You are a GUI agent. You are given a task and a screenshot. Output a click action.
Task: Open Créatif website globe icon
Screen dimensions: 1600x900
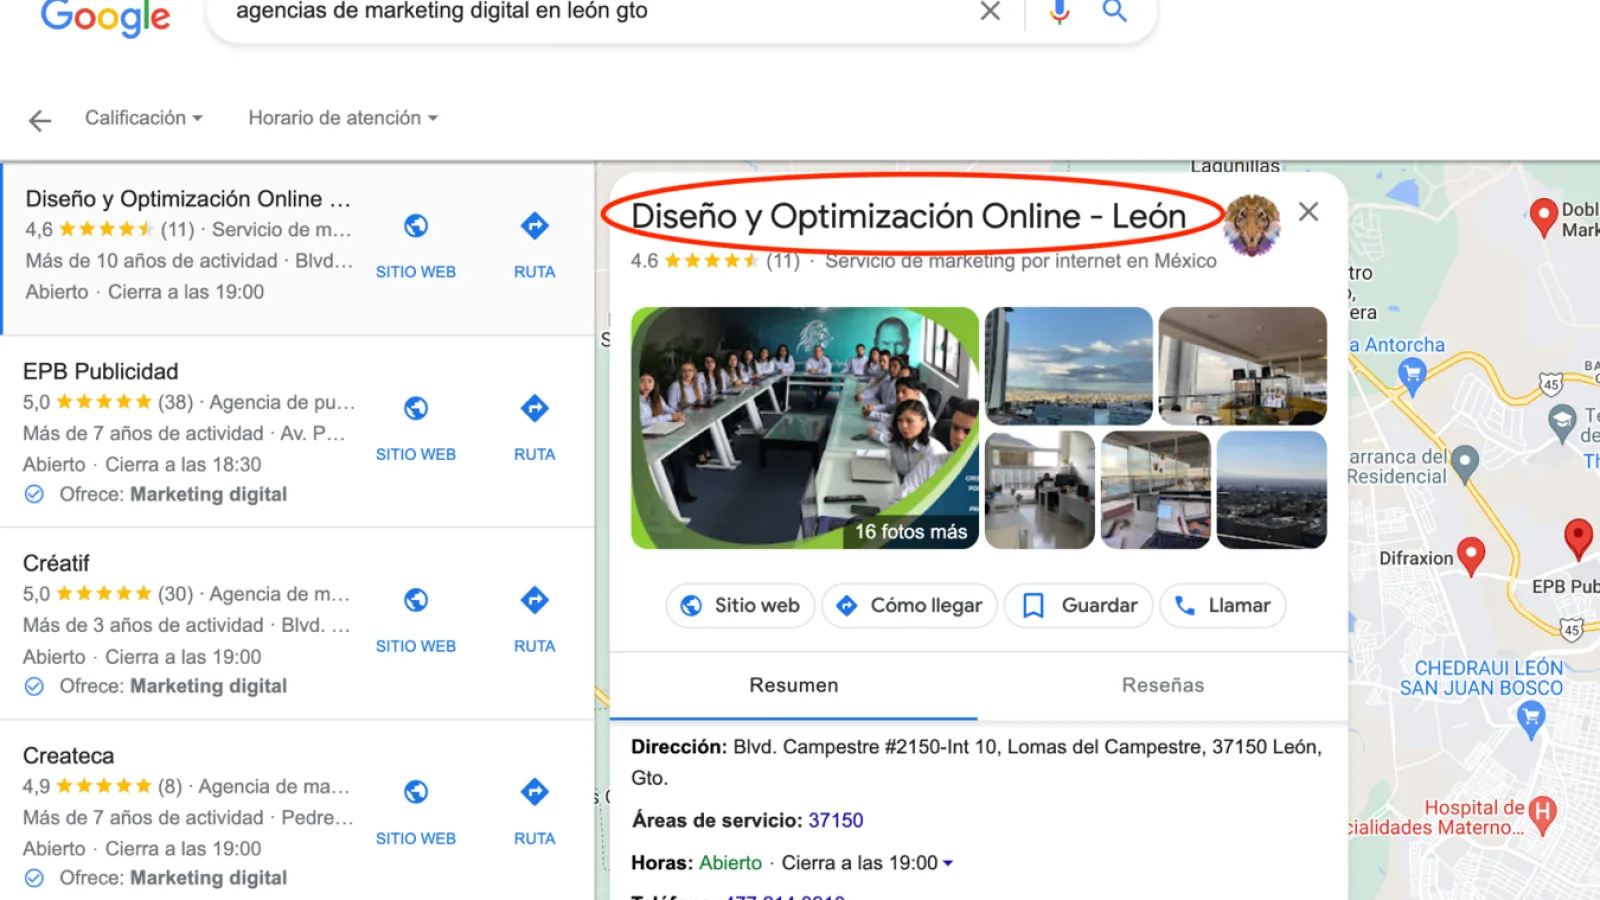pos(416,600)
